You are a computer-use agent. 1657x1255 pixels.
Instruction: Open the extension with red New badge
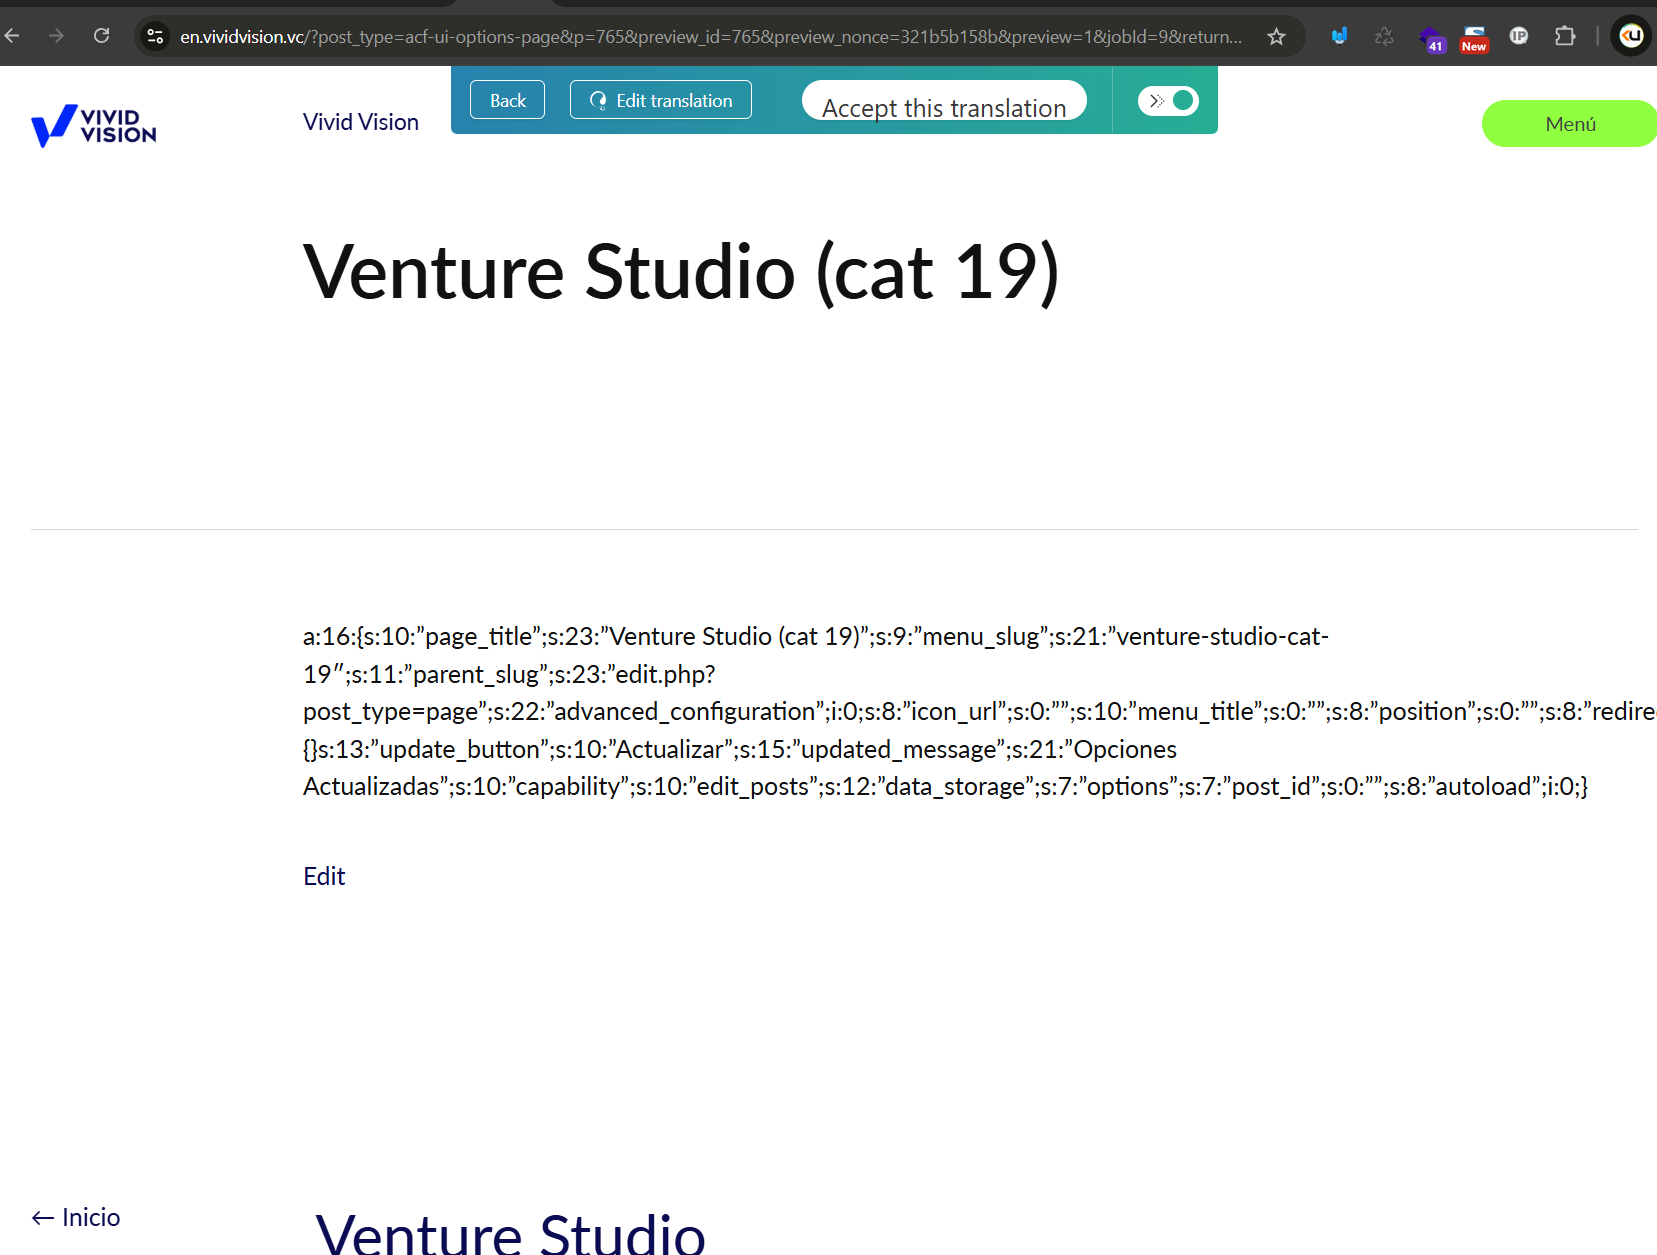coord(1474,38)
